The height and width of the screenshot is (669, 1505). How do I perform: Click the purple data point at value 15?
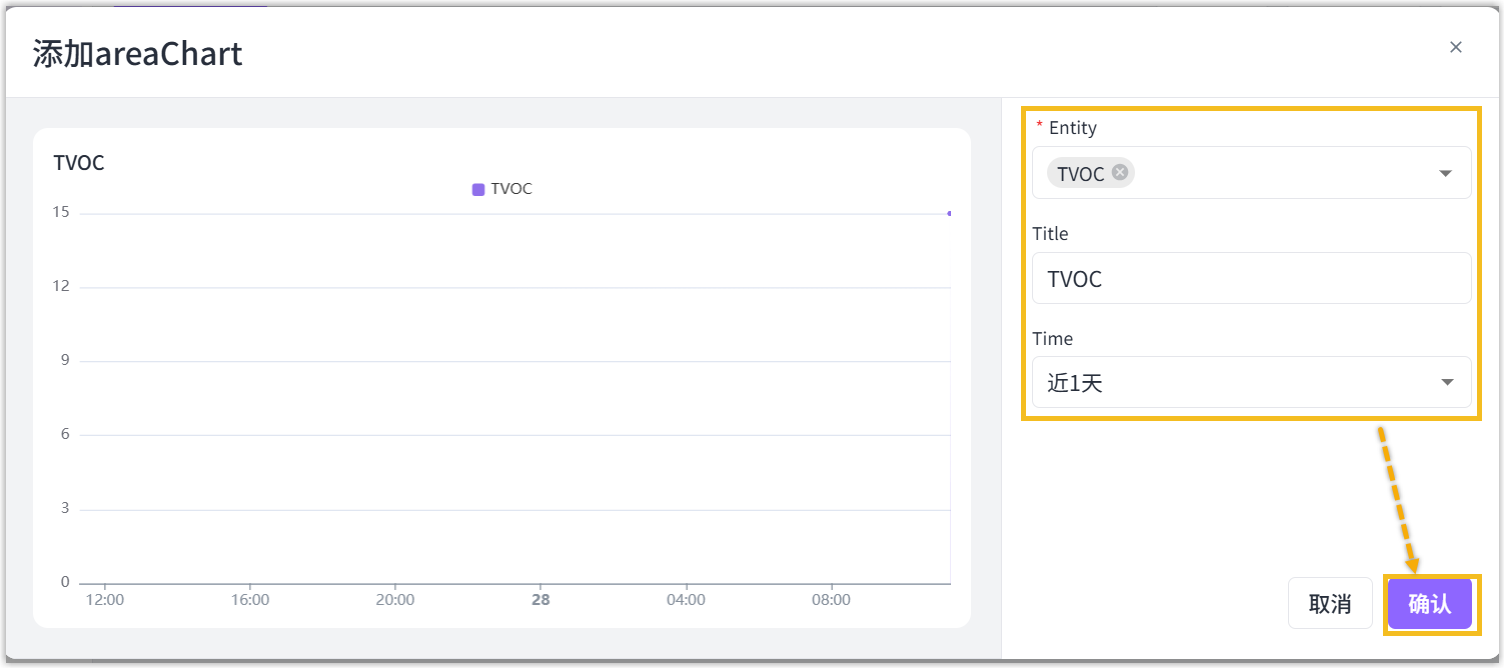click(x=948, y=213)
